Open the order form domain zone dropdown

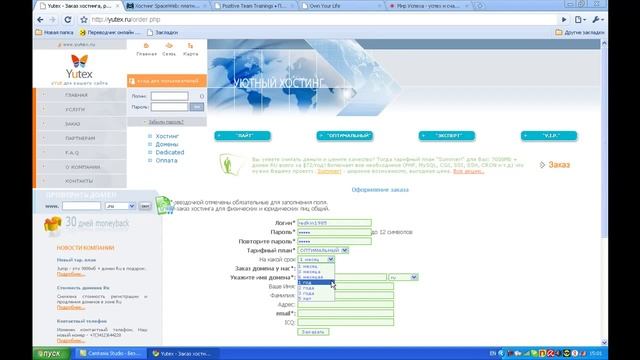point(403,277)
